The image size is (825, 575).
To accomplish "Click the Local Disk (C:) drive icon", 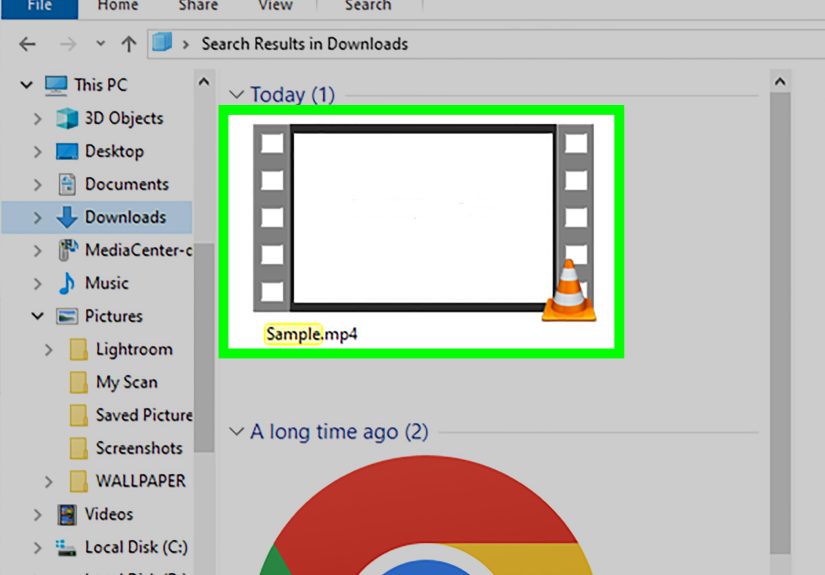I will (x=66, y=548).
